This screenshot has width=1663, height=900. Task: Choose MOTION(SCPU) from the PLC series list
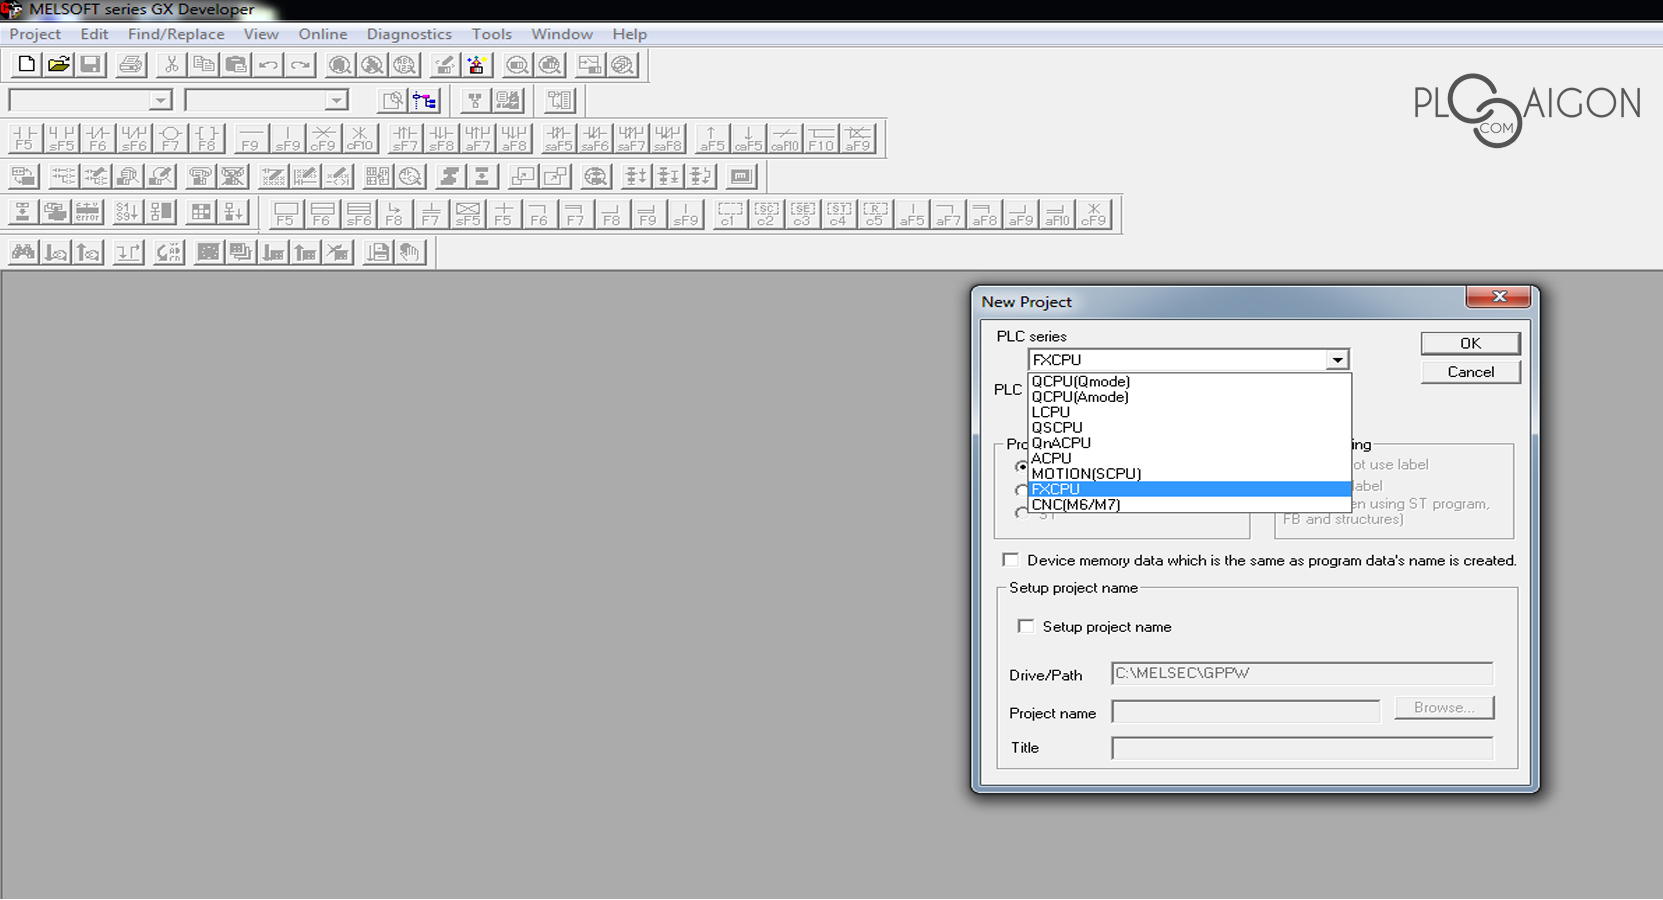[x=1190, y=474]
